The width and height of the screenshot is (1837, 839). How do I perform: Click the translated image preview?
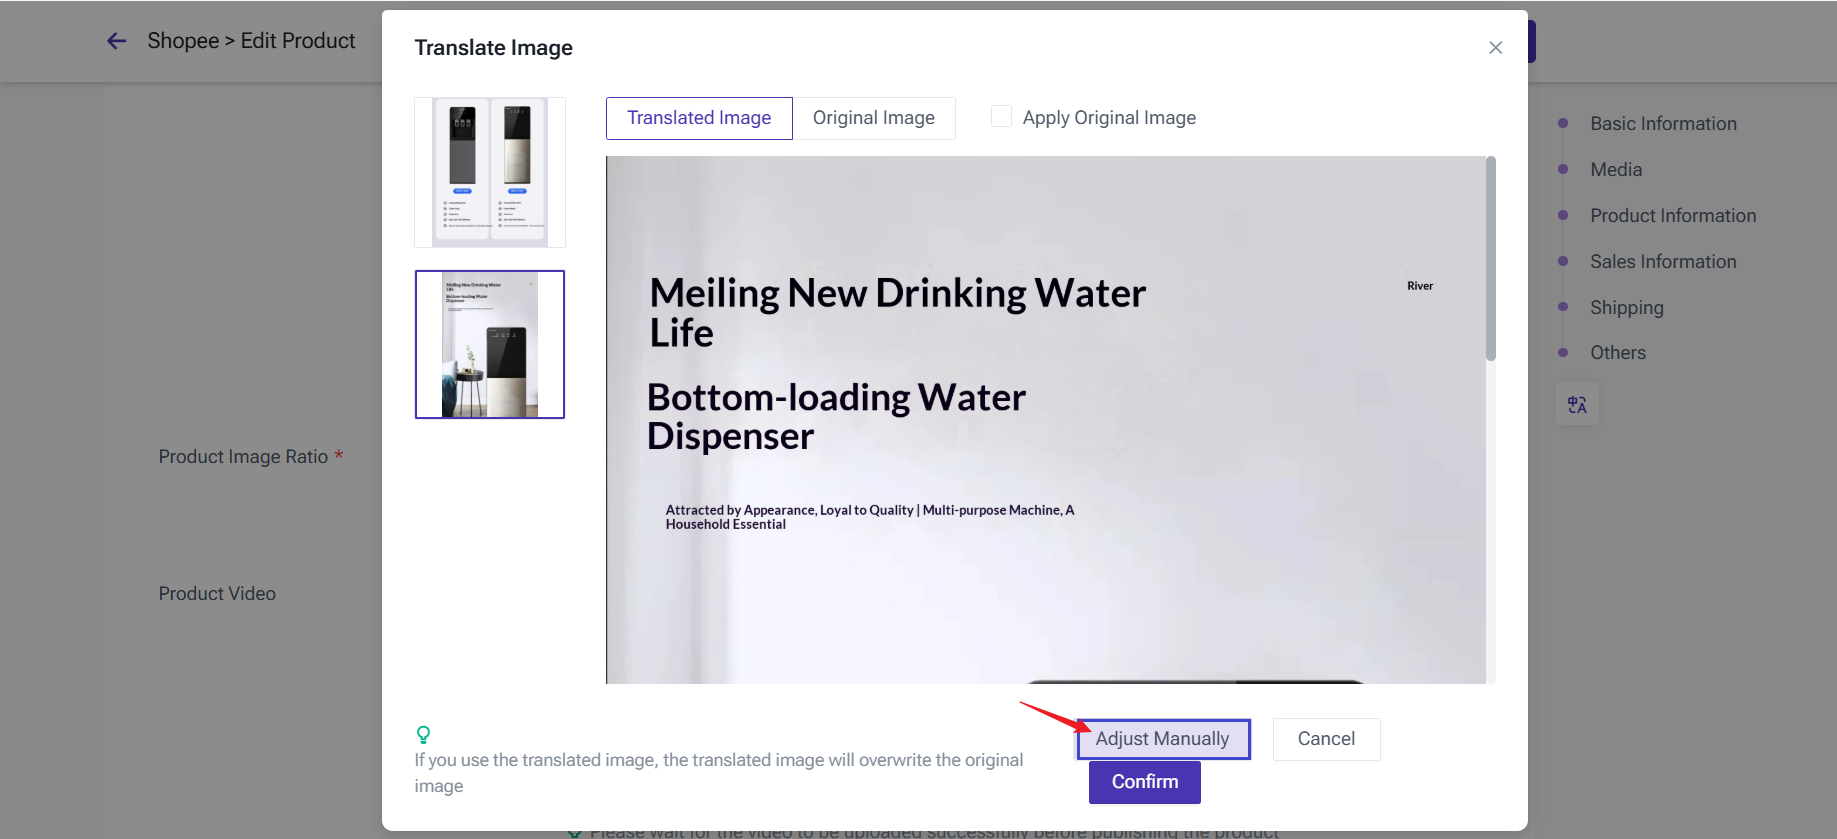pyautogui.click(x=1045, y=420)
